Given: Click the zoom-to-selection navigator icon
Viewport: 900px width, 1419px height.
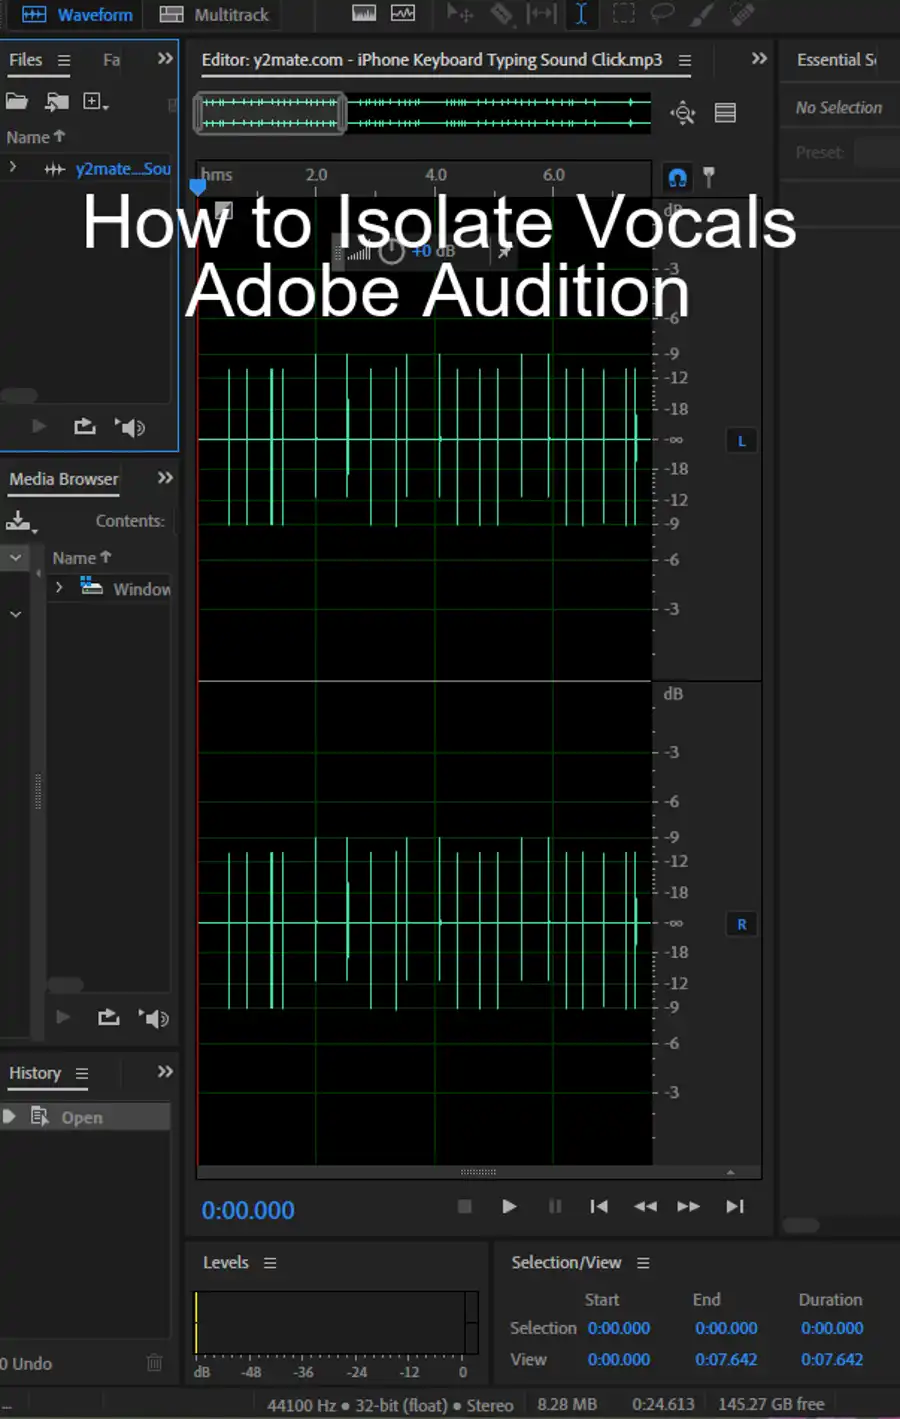Looking at the screenshot, I should (x=683, y=113).
